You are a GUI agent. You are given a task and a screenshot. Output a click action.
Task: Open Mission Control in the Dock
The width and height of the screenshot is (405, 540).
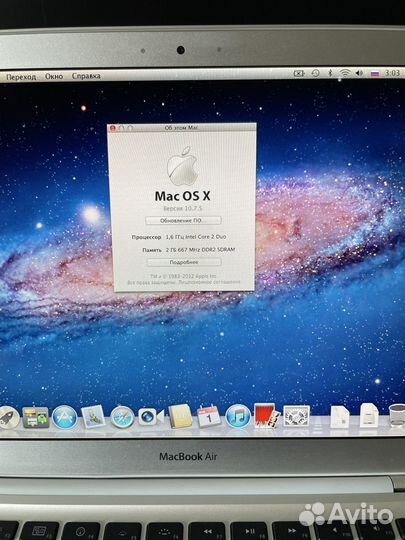click(x=35, y=417)
